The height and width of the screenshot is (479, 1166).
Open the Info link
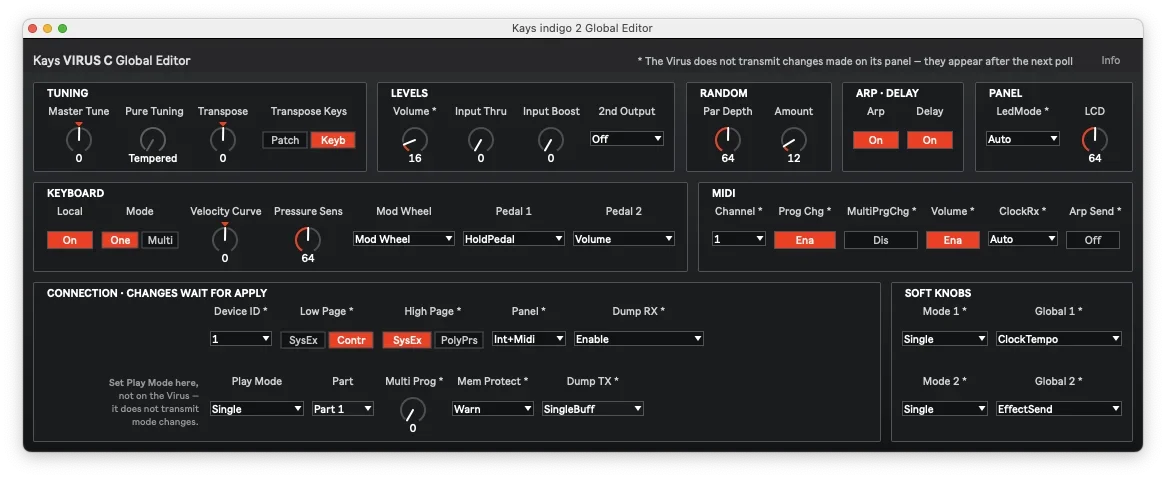pyautogui.click(x=1110, y=60)
